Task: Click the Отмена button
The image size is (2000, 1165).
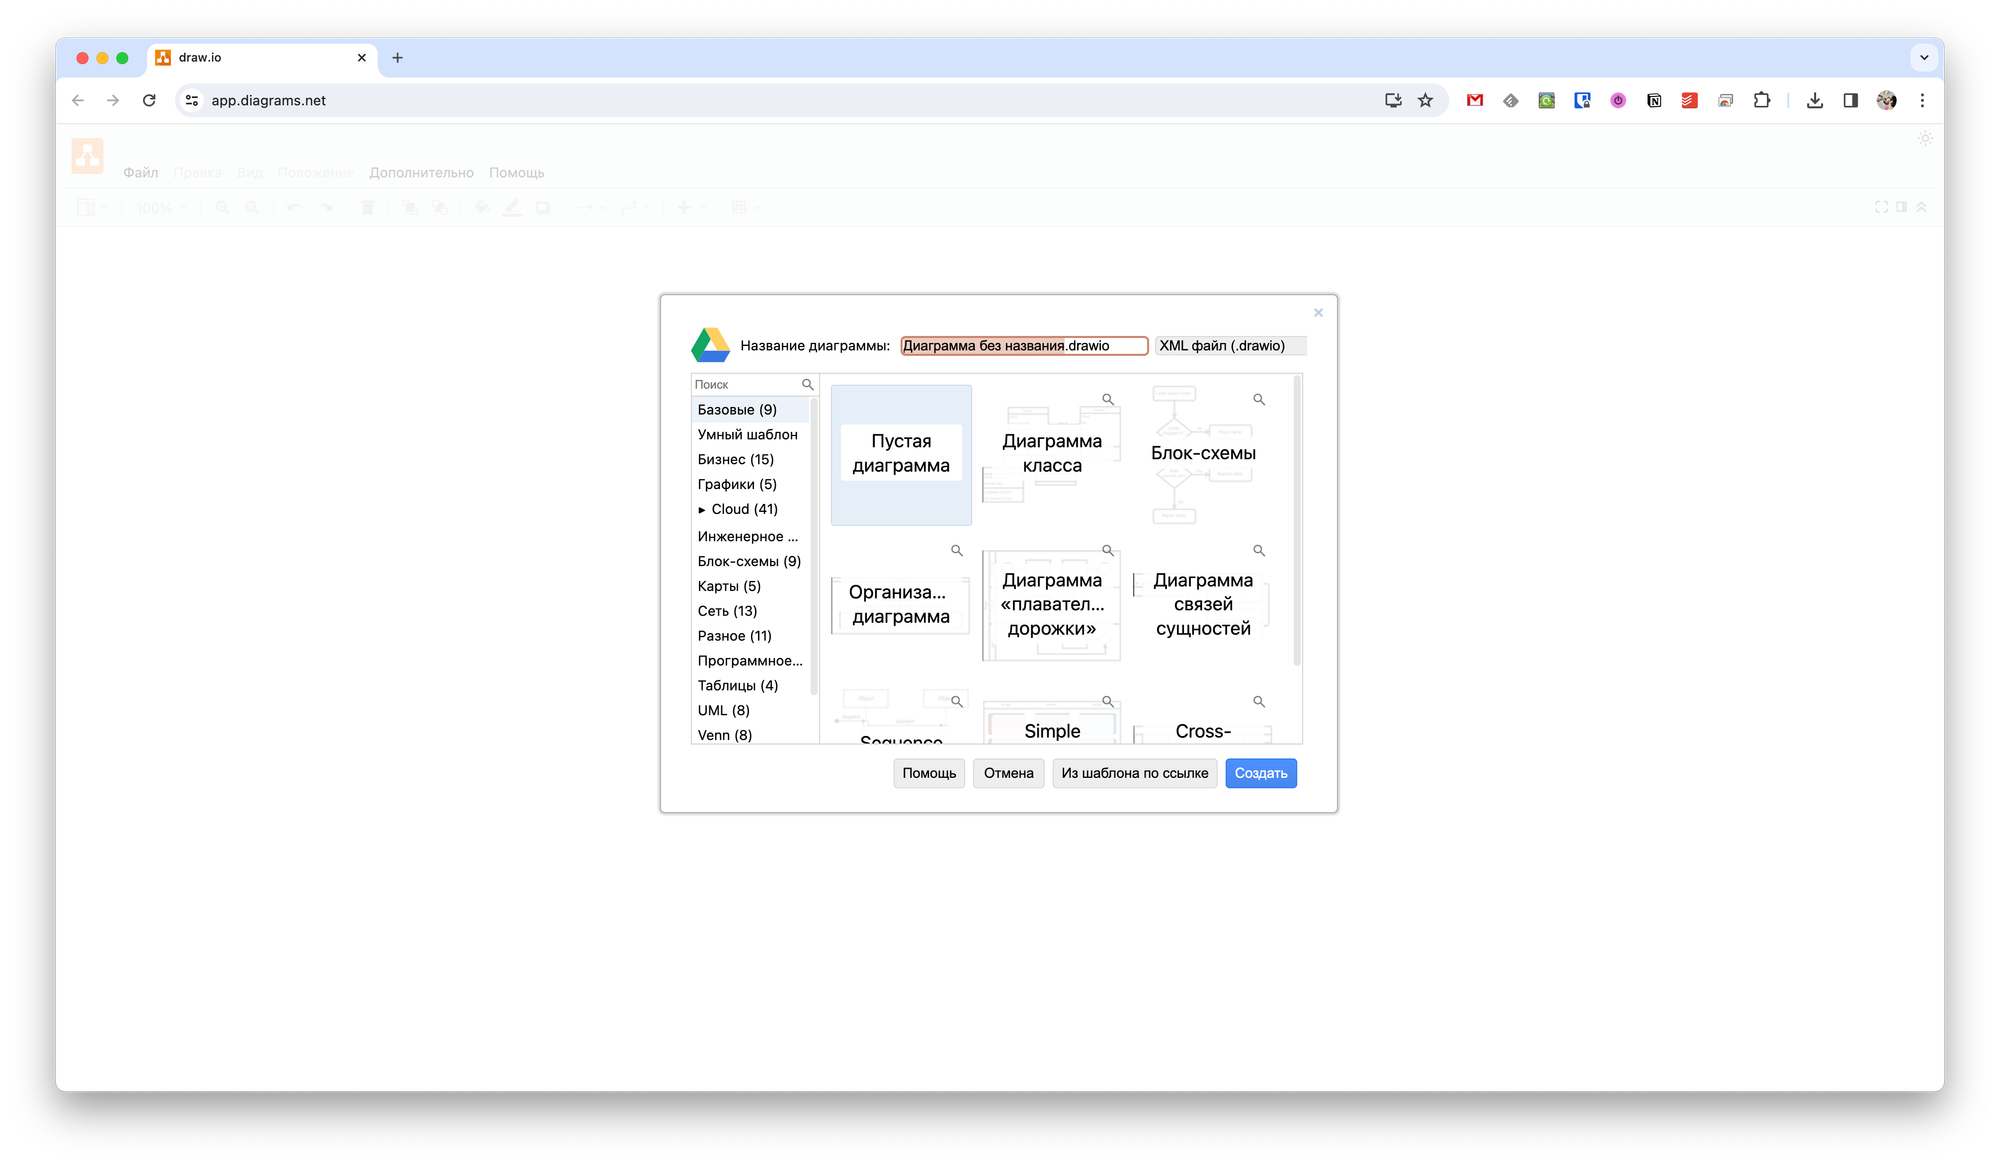Action: (x=1008, y=773)
